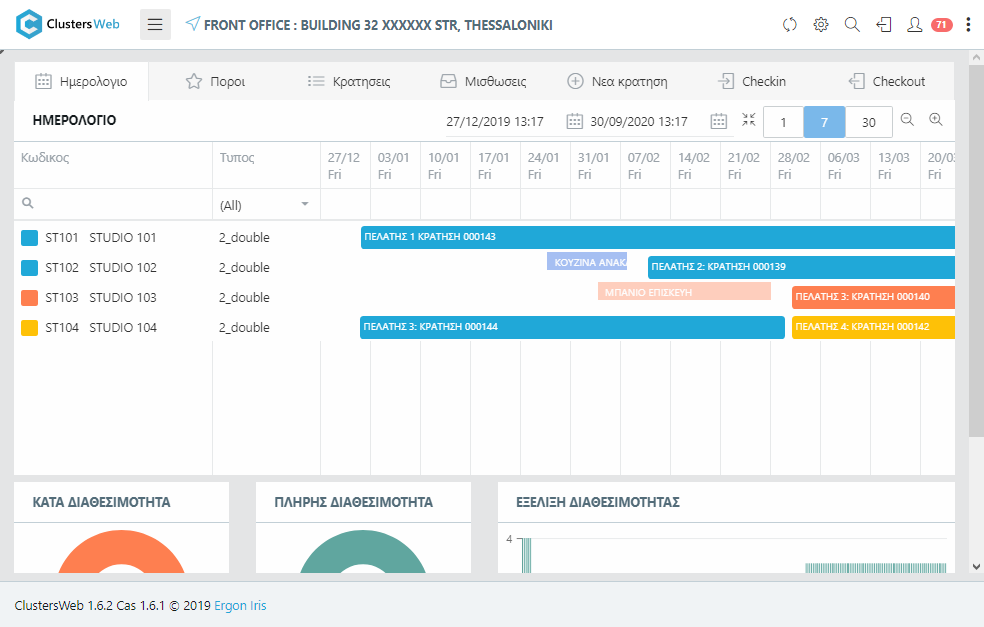Click the refresh sync icon

pyautogui.click(x=790, y=25)
